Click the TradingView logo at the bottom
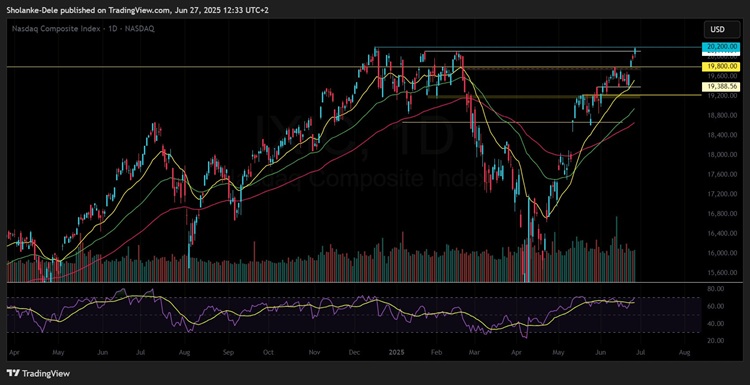The height and width of the screenshot is (385, 750). (x=38, y=374)
